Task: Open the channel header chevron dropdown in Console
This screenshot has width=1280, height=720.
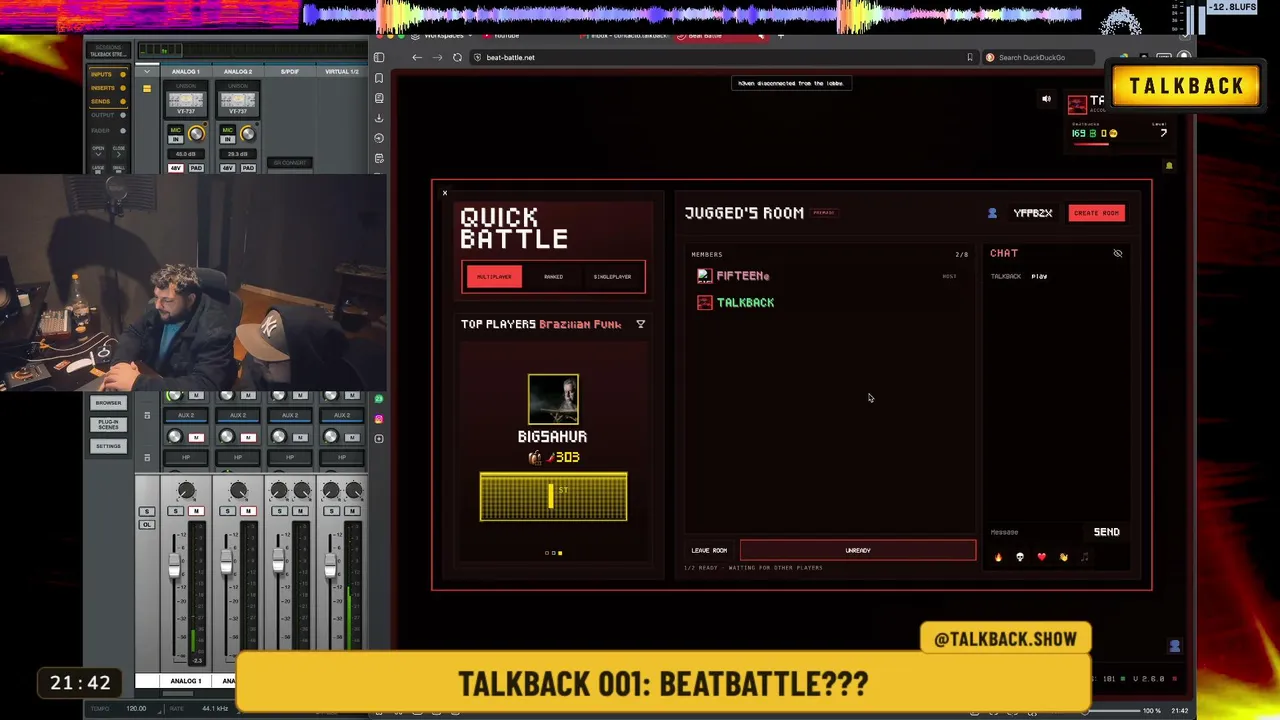Action: point(147,72)
